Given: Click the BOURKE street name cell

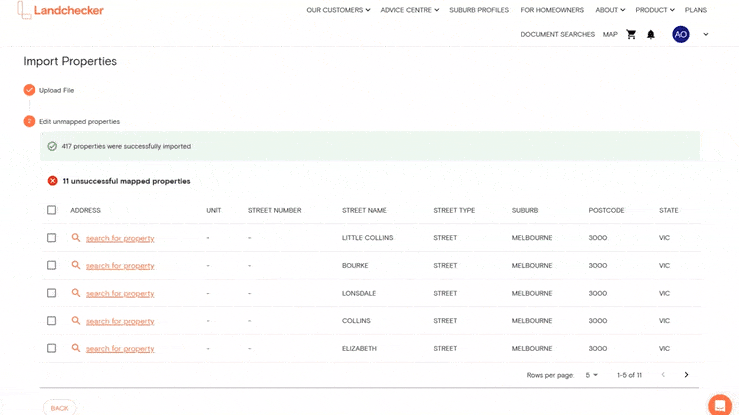Looking at the screenshot, I should click(355, 265).
